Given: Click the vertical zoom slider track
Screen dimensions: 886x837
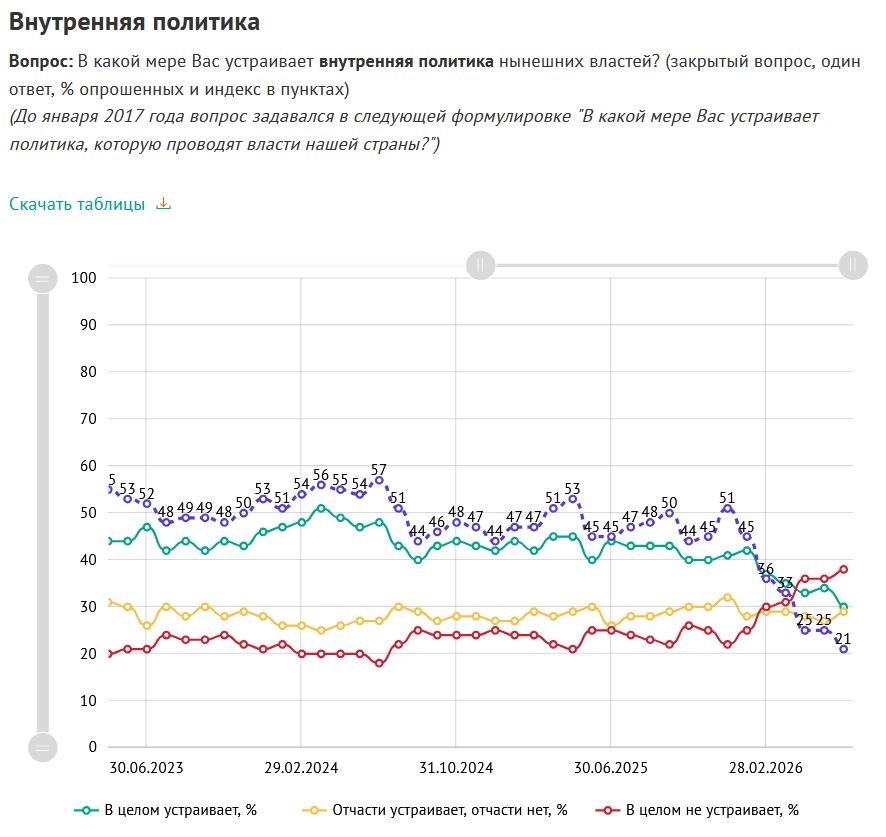Looking at the screenshot, I should click(43, 513).
